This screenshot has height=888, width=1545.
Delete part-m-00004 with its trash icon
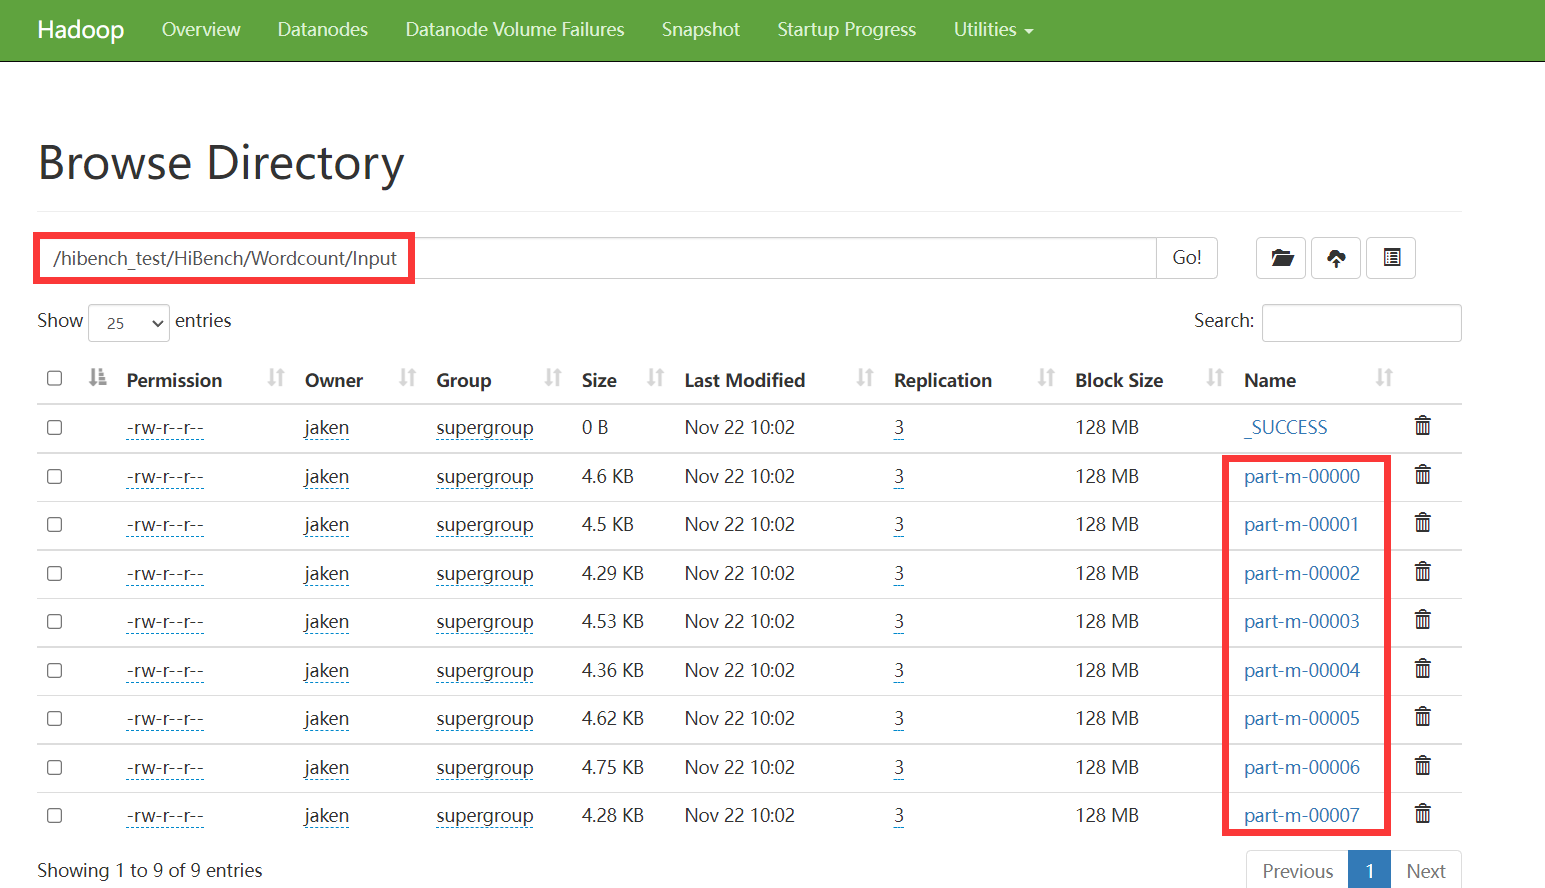1422,669
